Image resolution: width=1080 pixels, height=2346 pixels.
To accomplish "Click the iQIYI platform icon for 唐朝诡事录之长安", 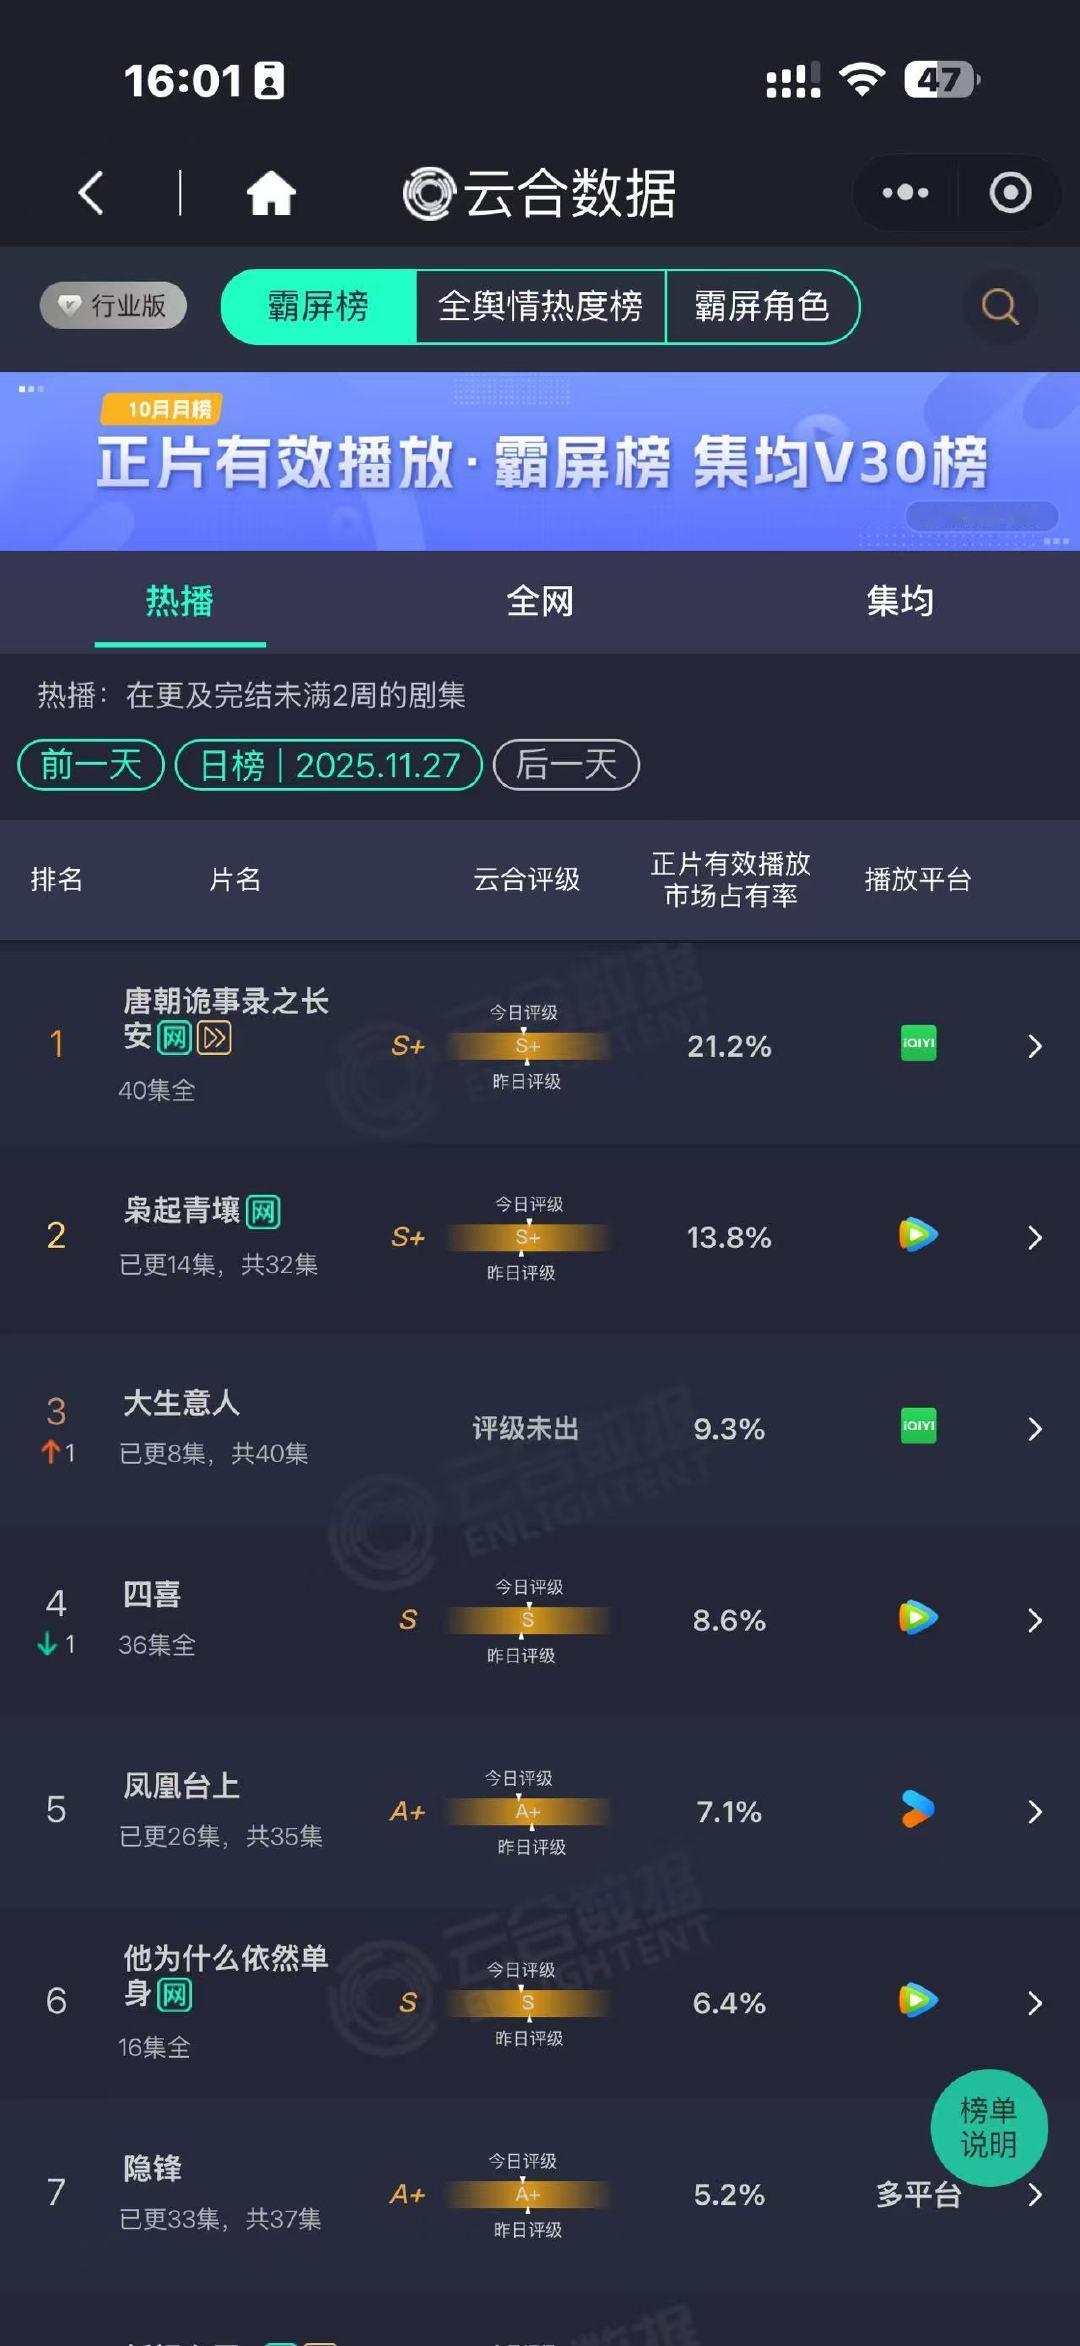I will [917, 1044].
